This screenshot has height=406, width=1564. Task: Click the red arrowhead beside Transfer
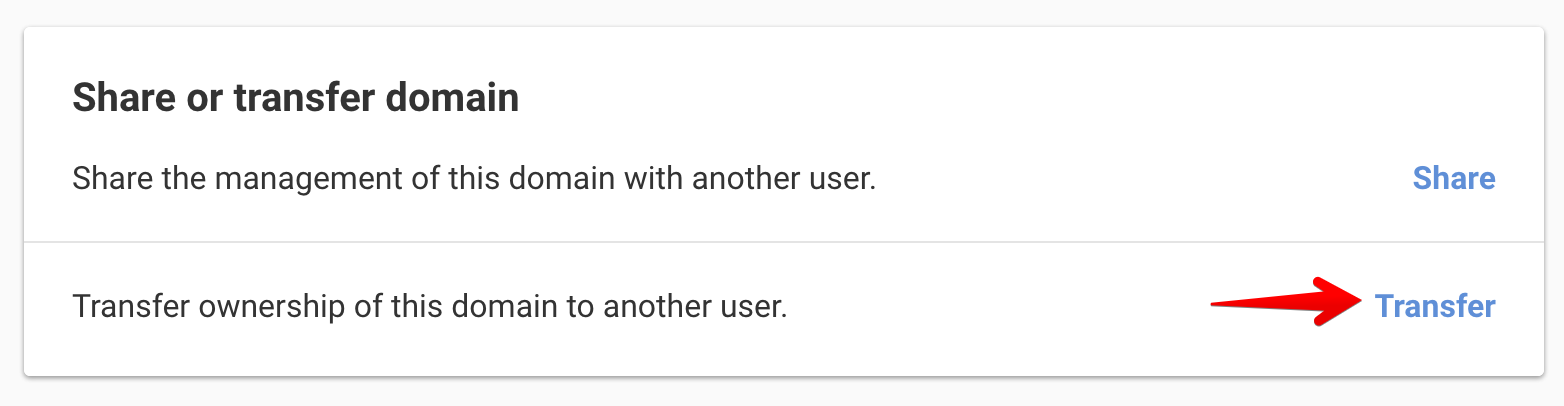(x=1340, y=301)
